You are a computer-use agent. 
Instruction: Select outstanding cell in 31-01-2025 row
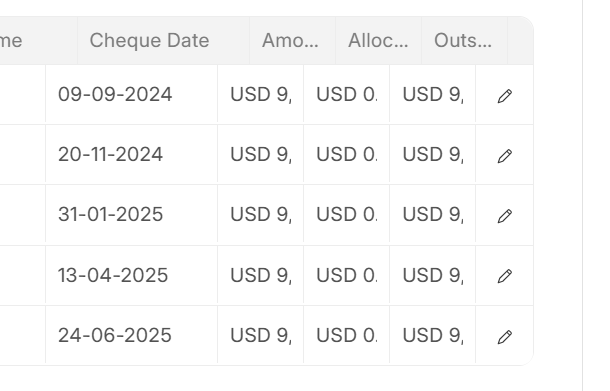433,215
